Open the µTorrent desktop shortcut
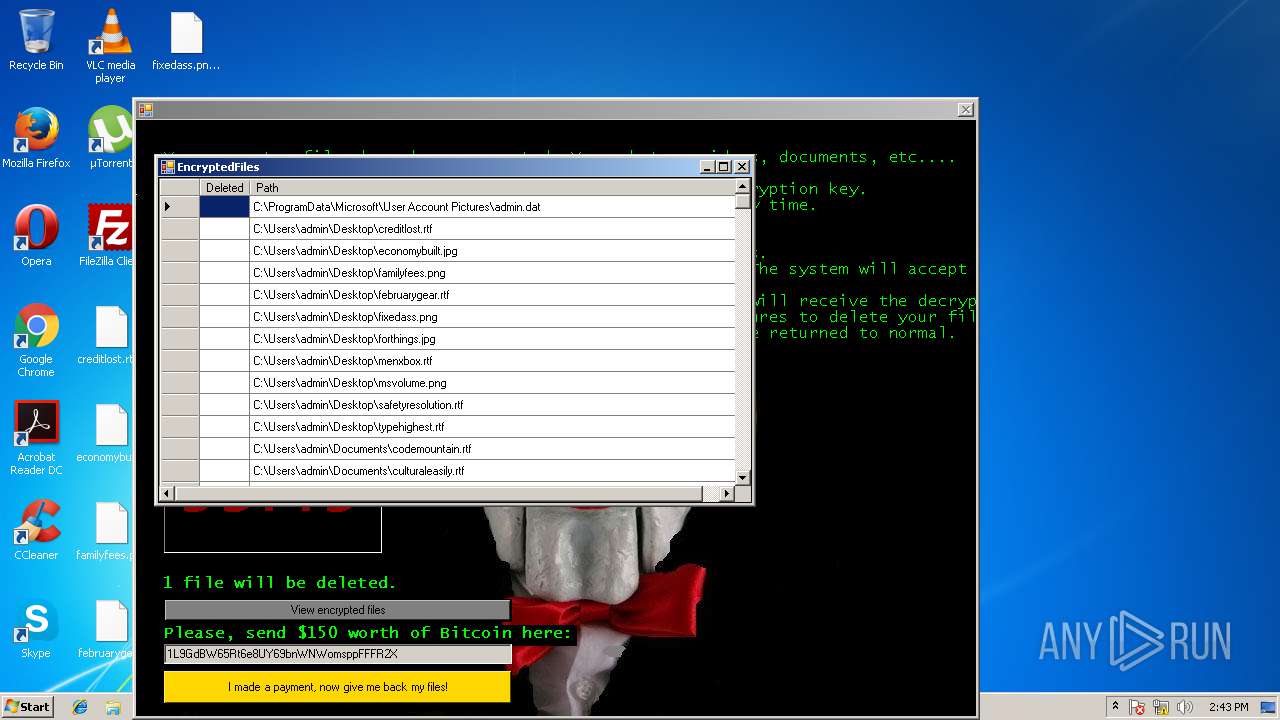Image resolution: width=1280 pixels, height=720 pixels. coord(110,138)
